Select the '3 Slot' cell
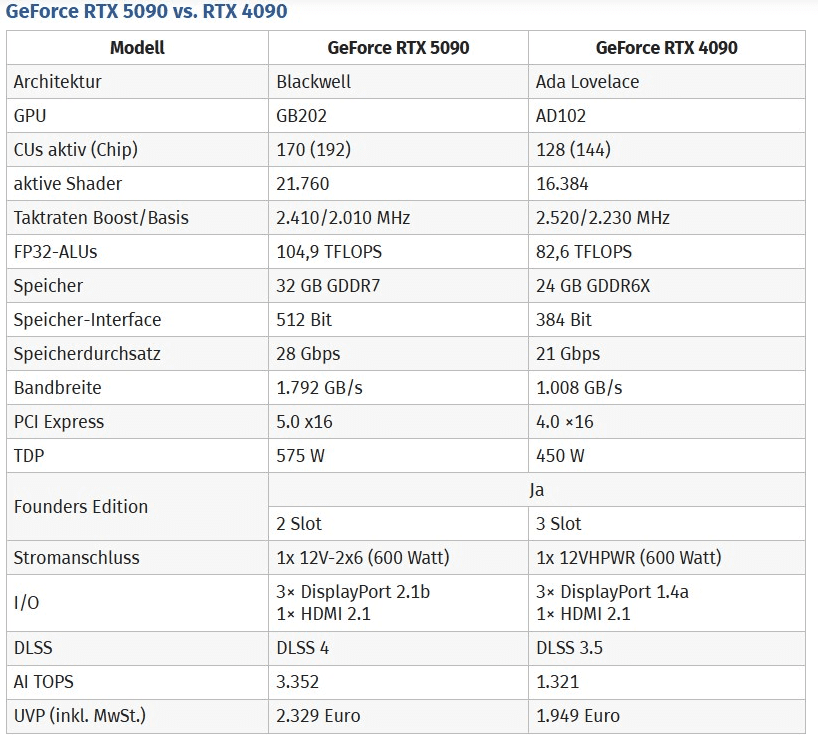 (558, 523)
